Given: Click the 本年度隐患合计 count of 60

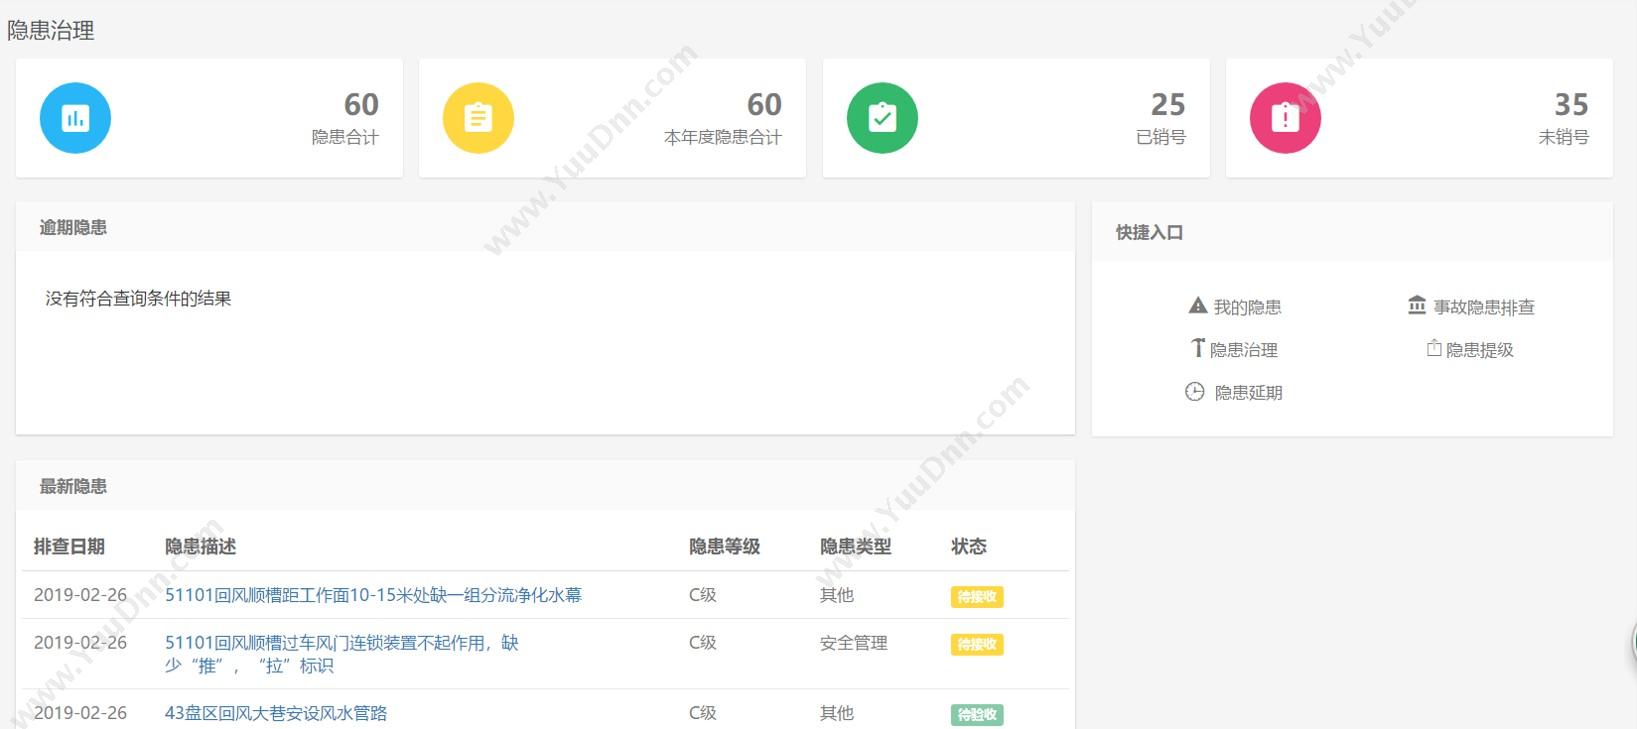Looking at the screenshot, I should coord(764,104).
